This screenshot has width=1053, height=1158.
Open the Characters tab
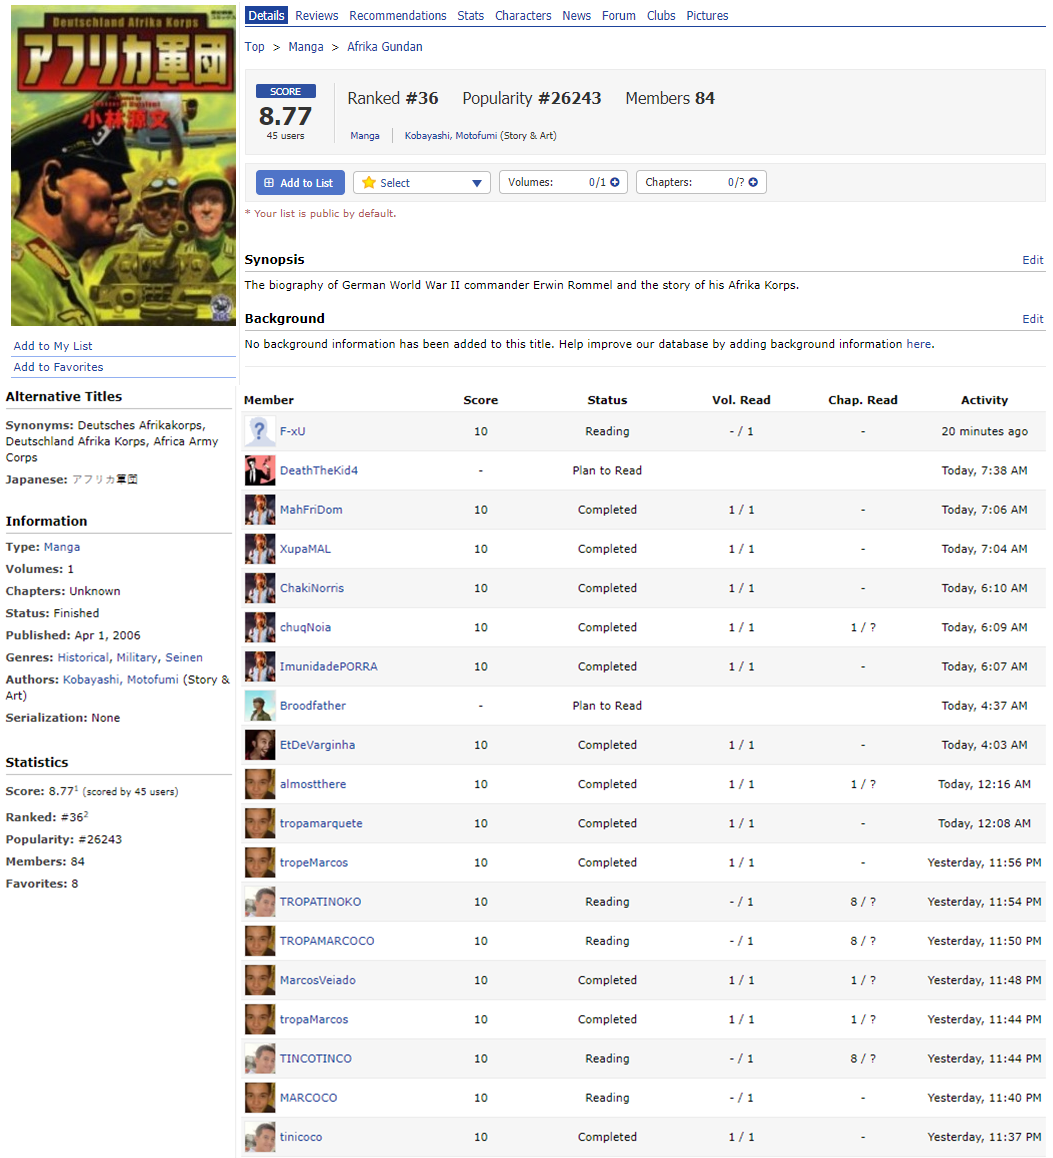[x=523, y=15]
